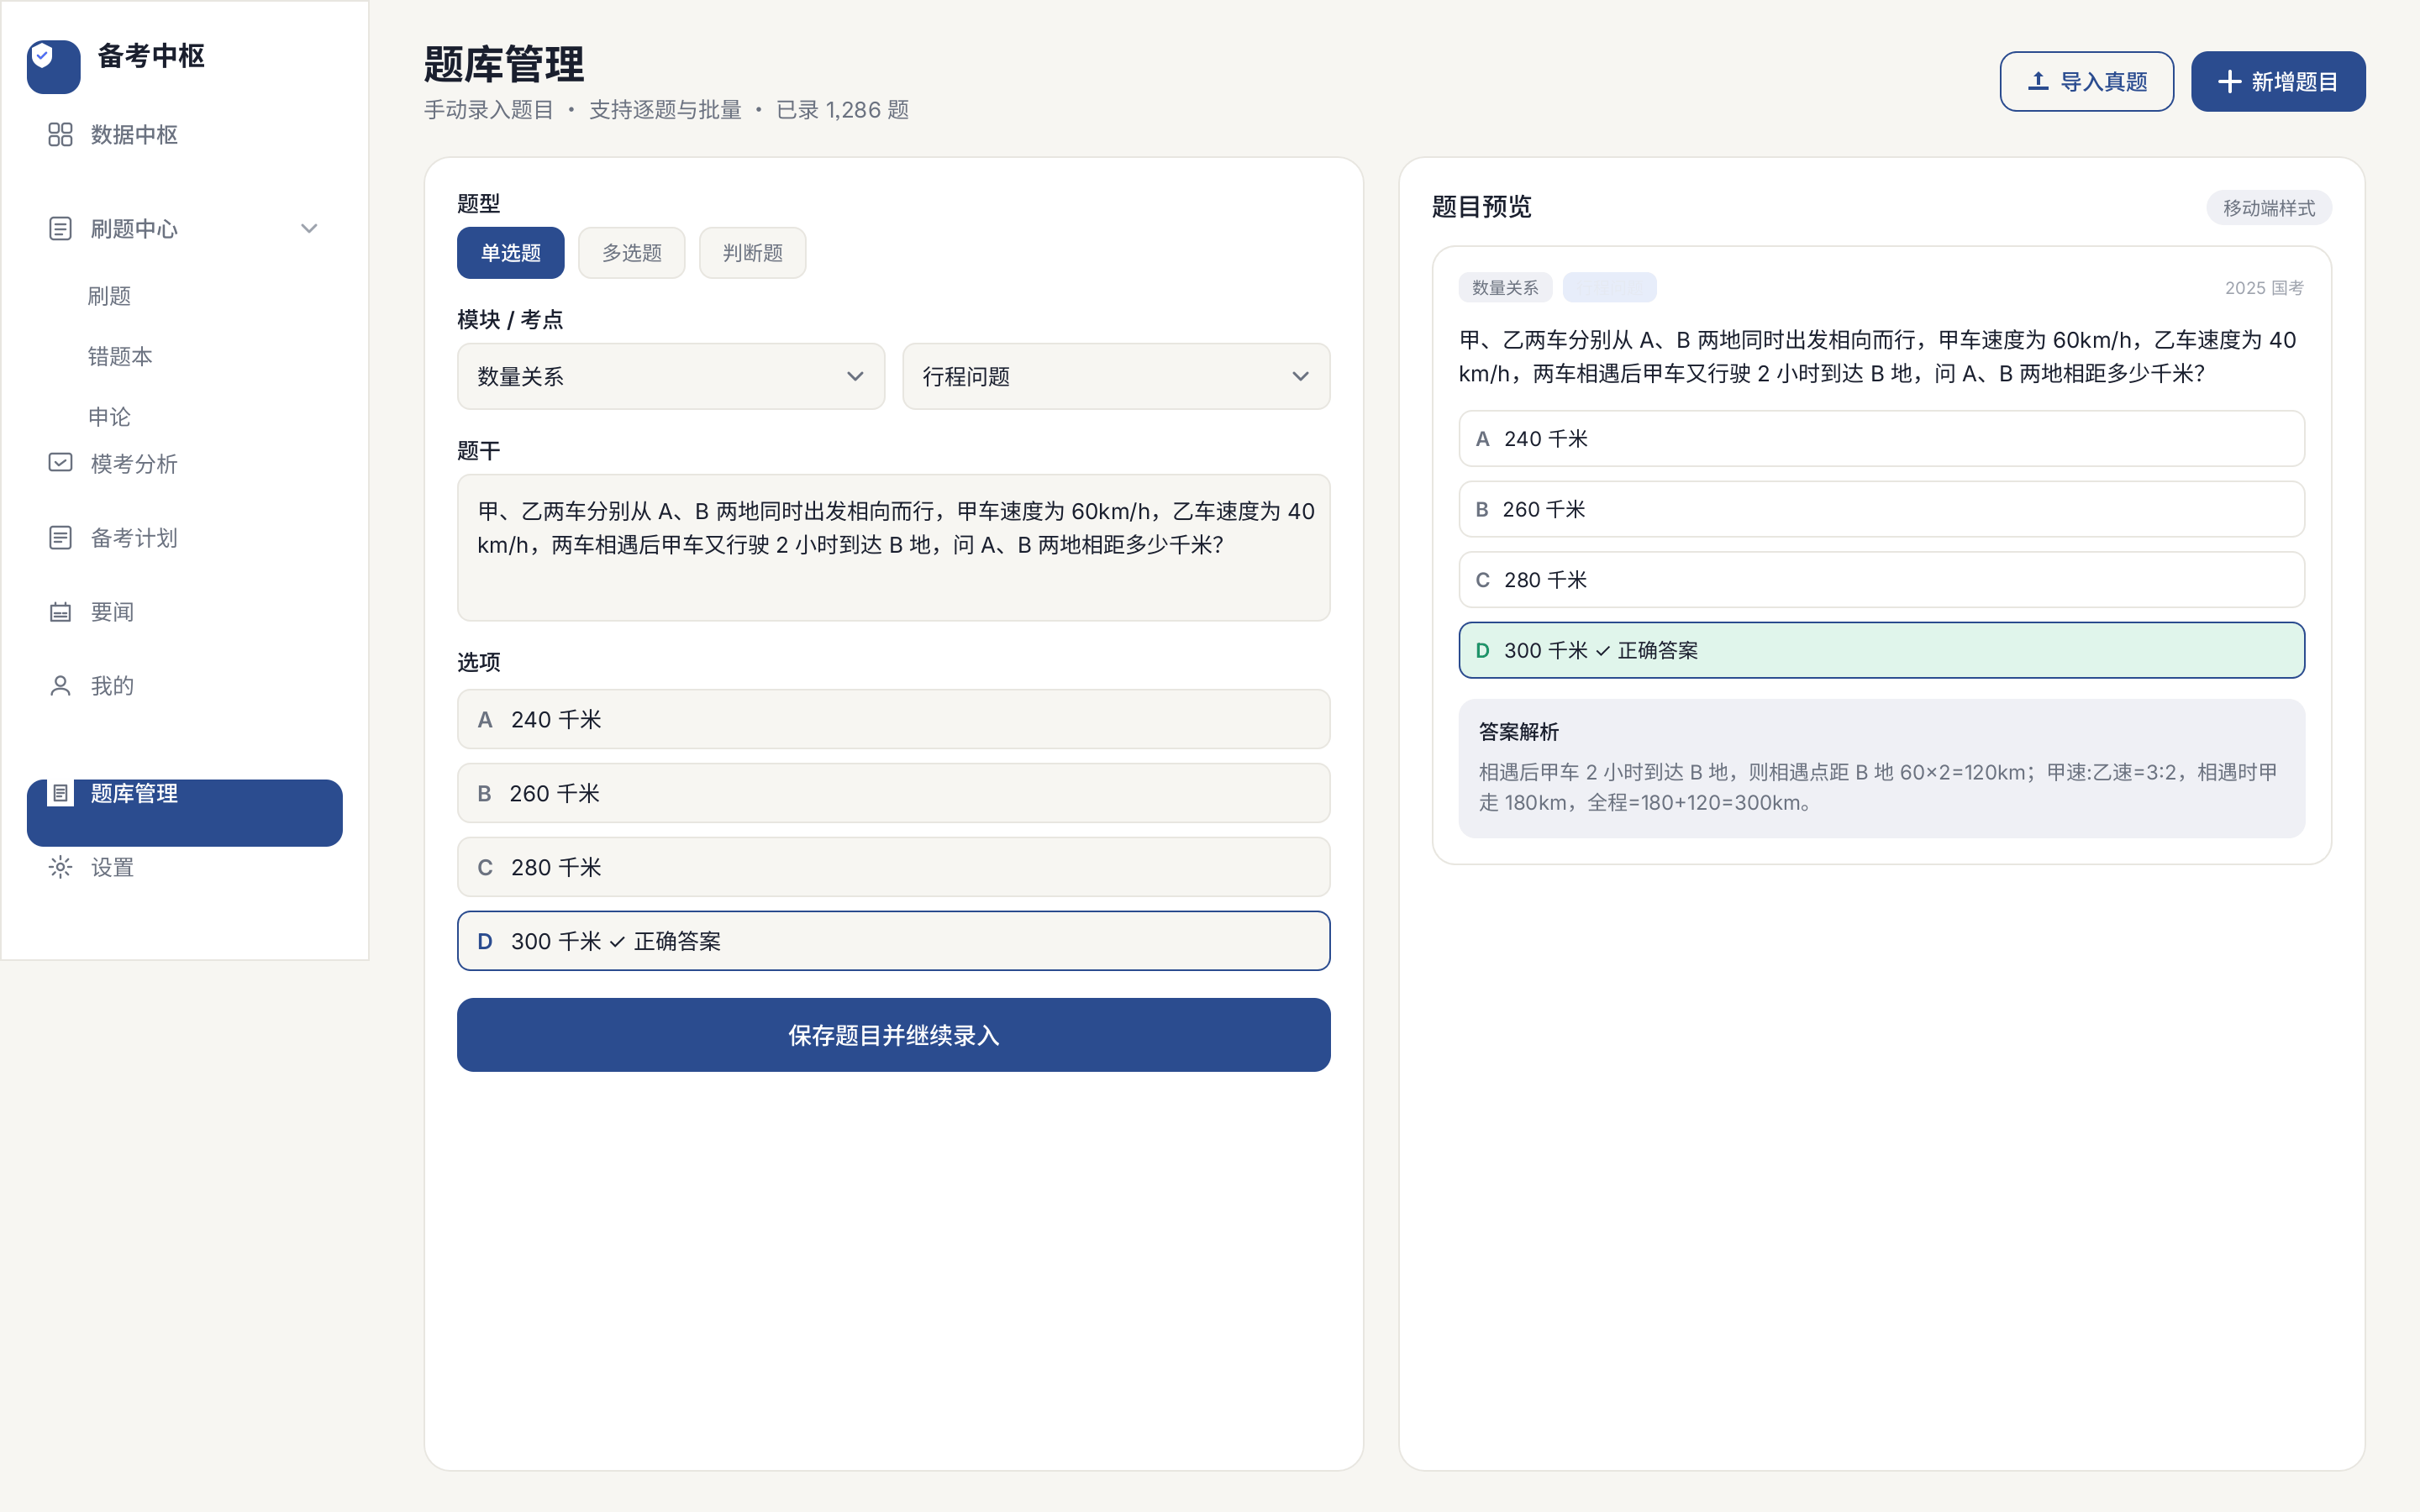Mark option A 240 千米 in form
Image resolution: width=2420 pixels, height=1512 pixels.
(x=893, y=719)
